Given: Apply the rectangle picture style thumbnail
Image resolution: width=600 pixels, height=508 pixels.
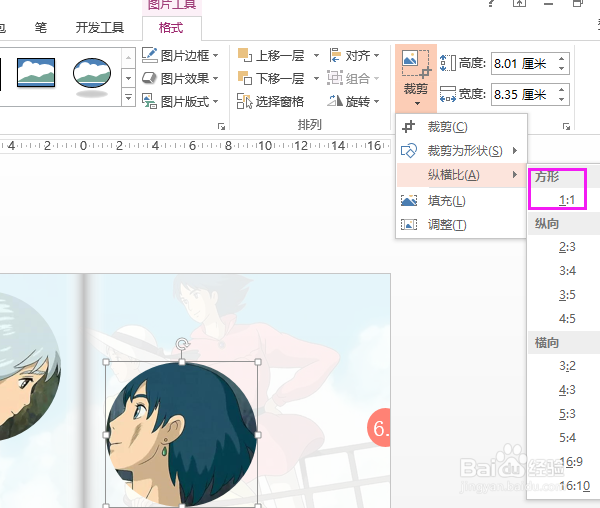Looking at the screenshot, I should 36,73.
